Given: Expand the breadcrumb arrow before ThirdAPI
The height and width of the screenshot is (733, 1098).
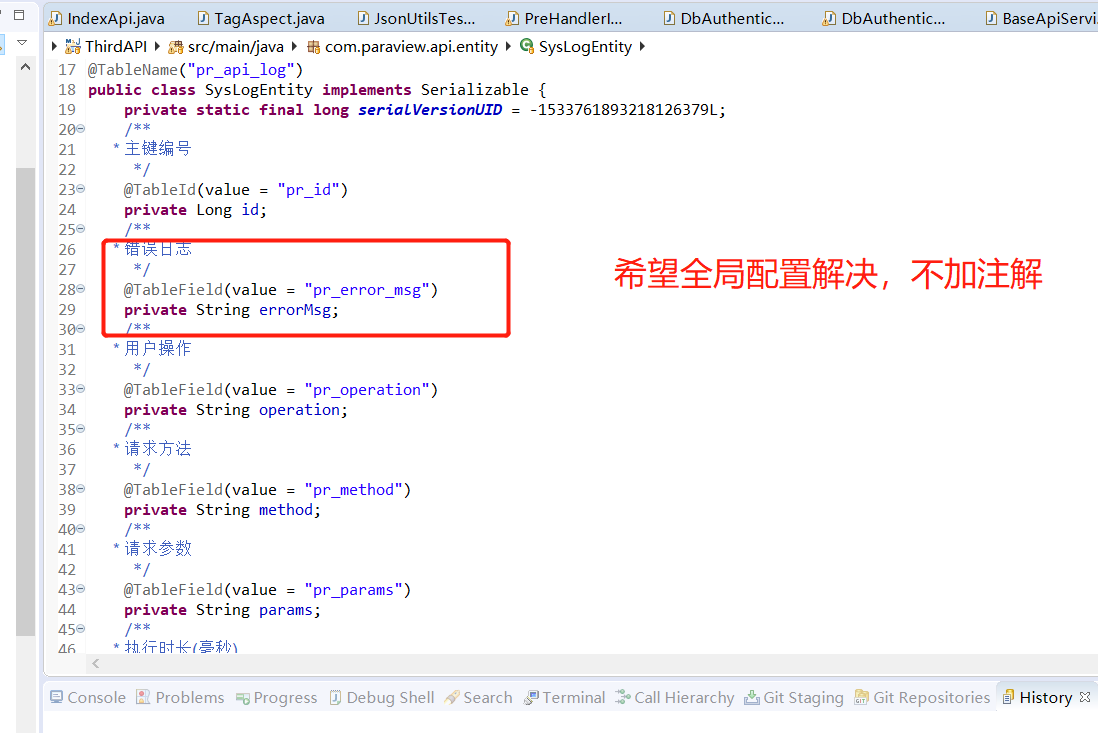Looking at the screenshot, I should [x=54, y=46].
